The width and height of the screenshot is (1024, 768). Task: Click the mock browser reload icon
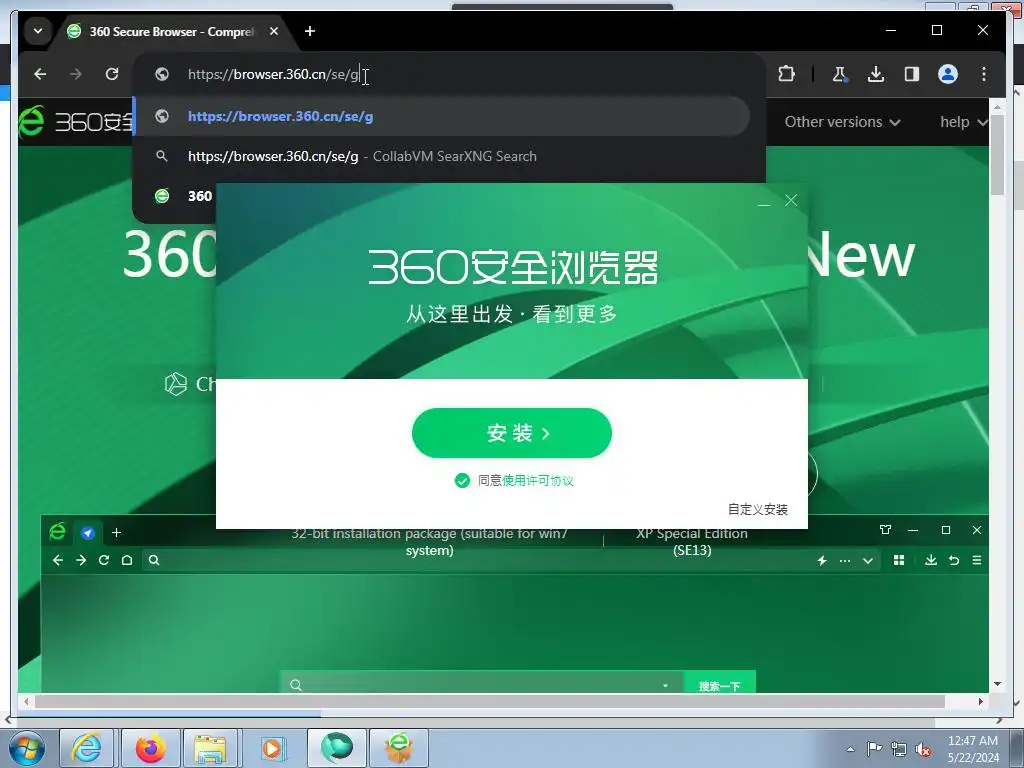[x=104, y=560]
